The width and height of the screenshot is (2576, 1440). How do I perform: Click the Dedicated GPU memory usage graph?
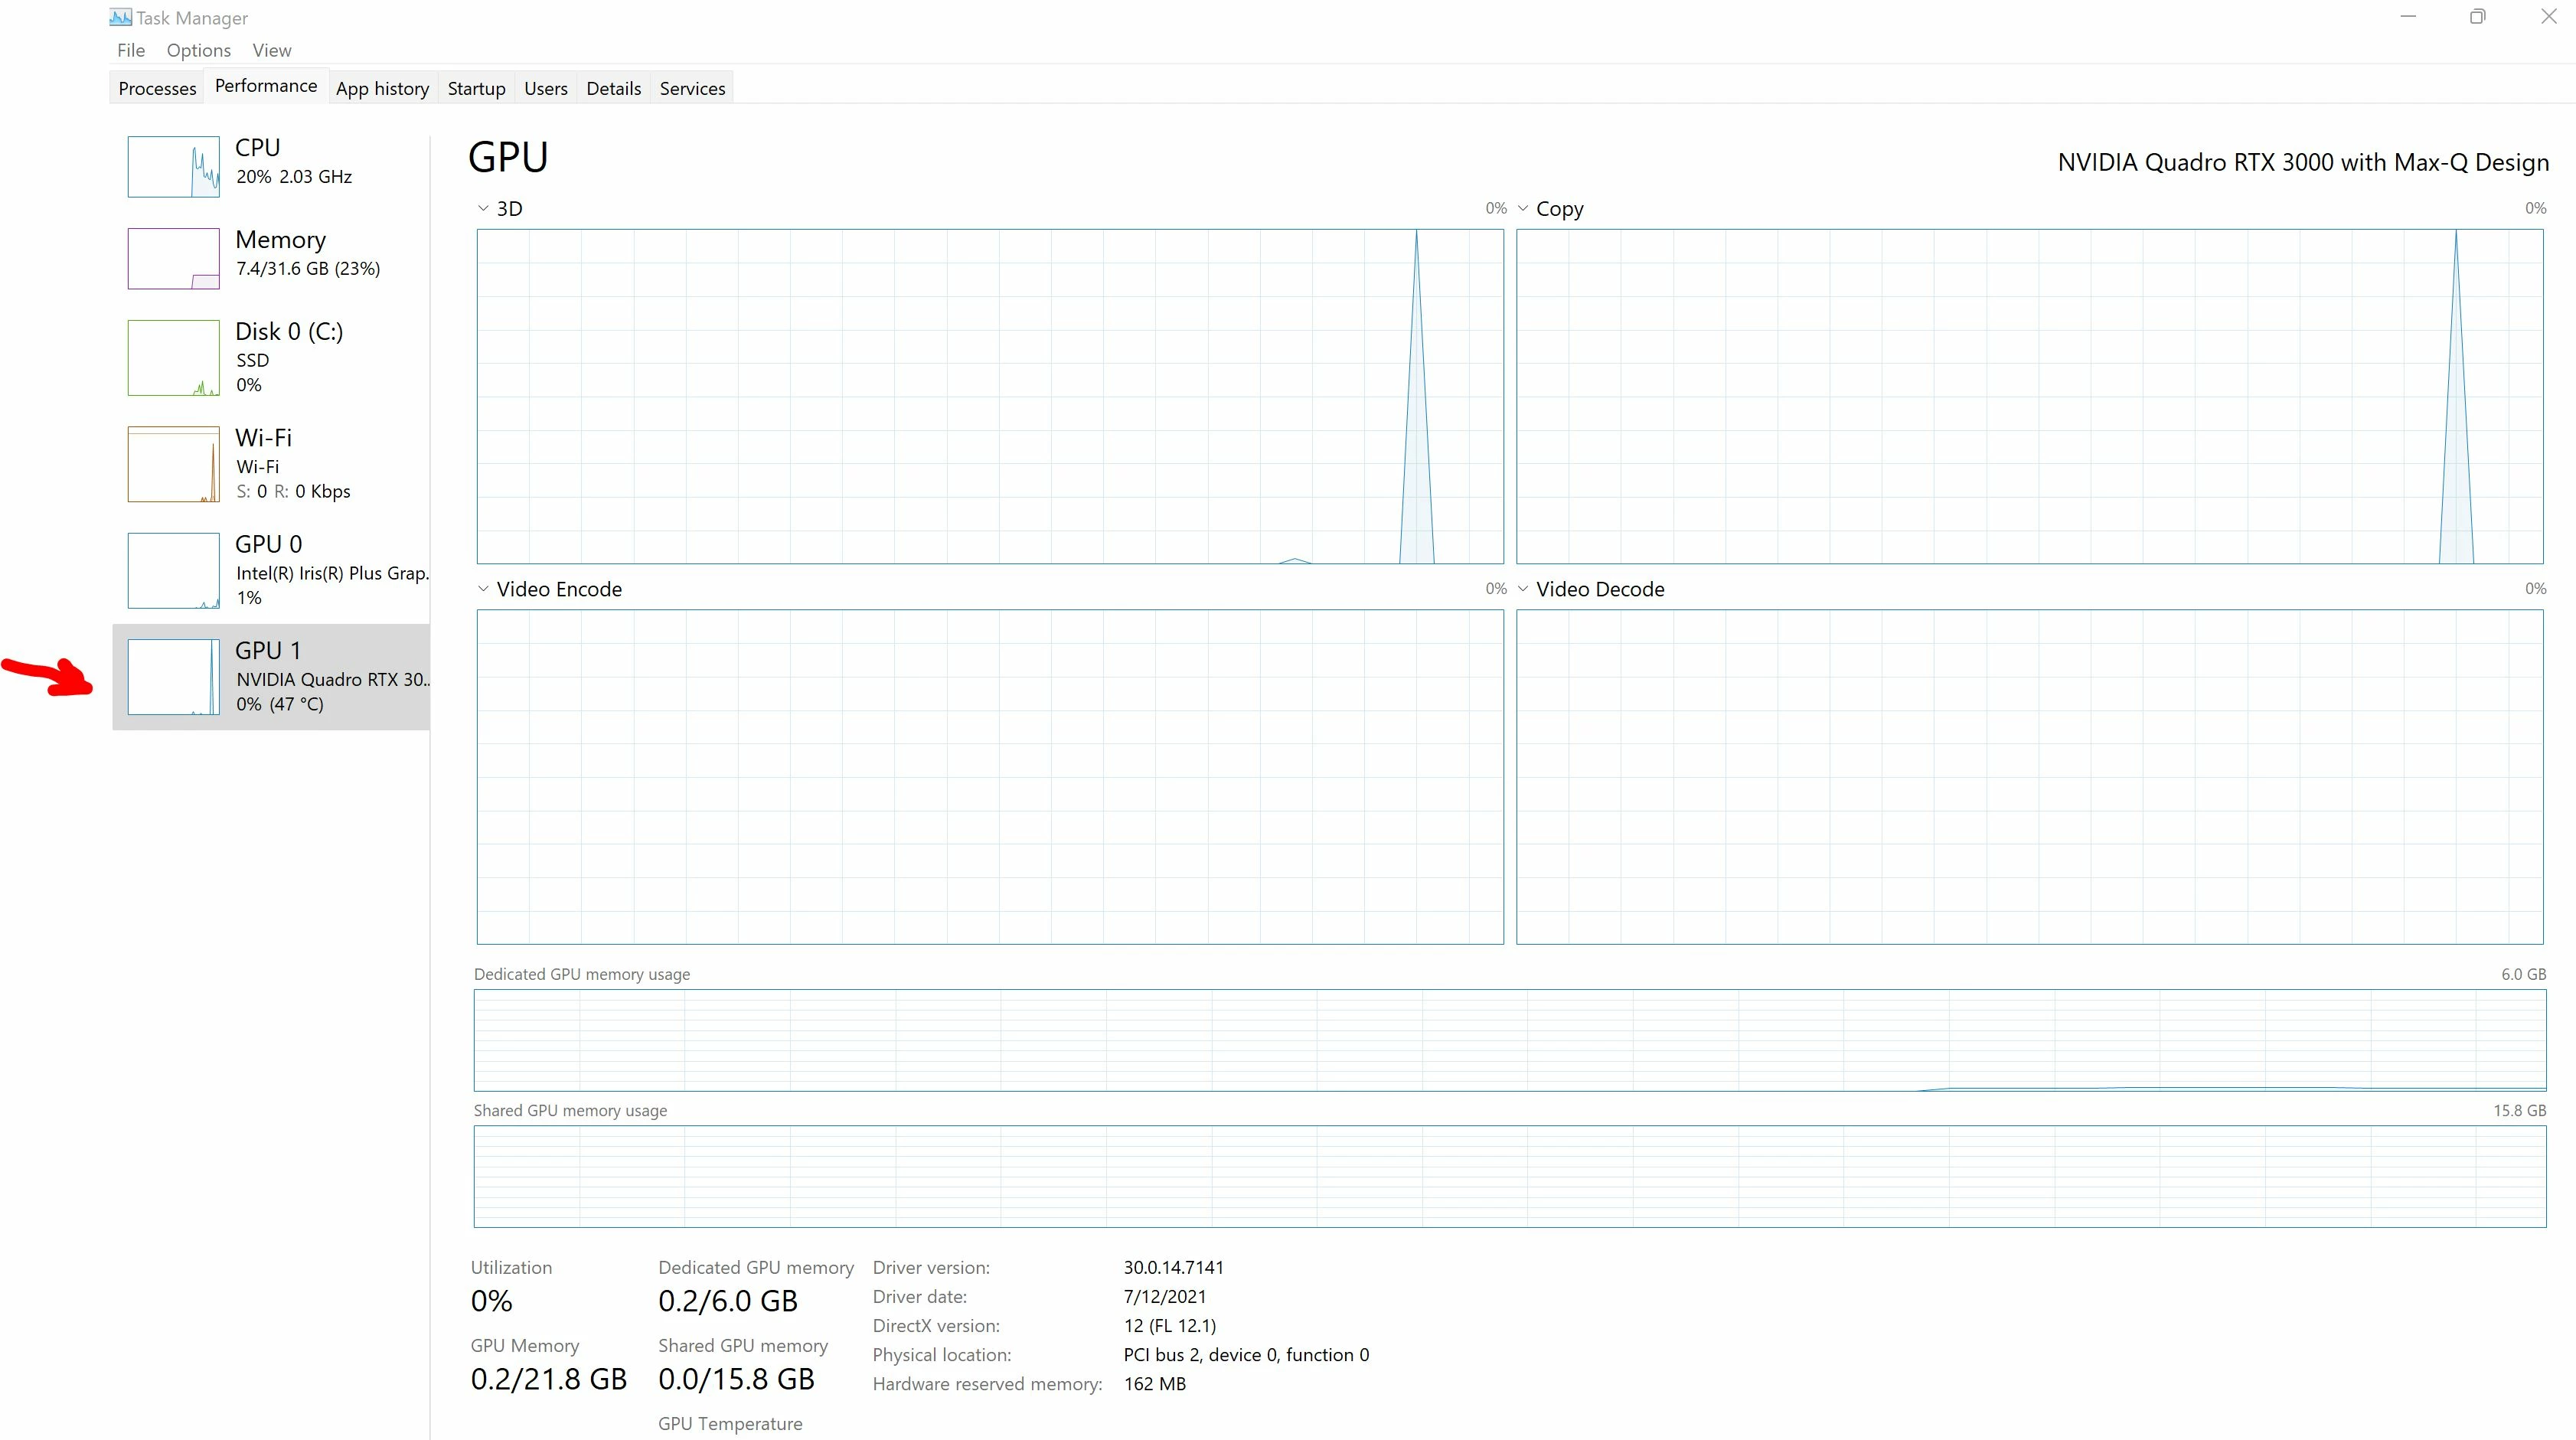point(1509,1040)
